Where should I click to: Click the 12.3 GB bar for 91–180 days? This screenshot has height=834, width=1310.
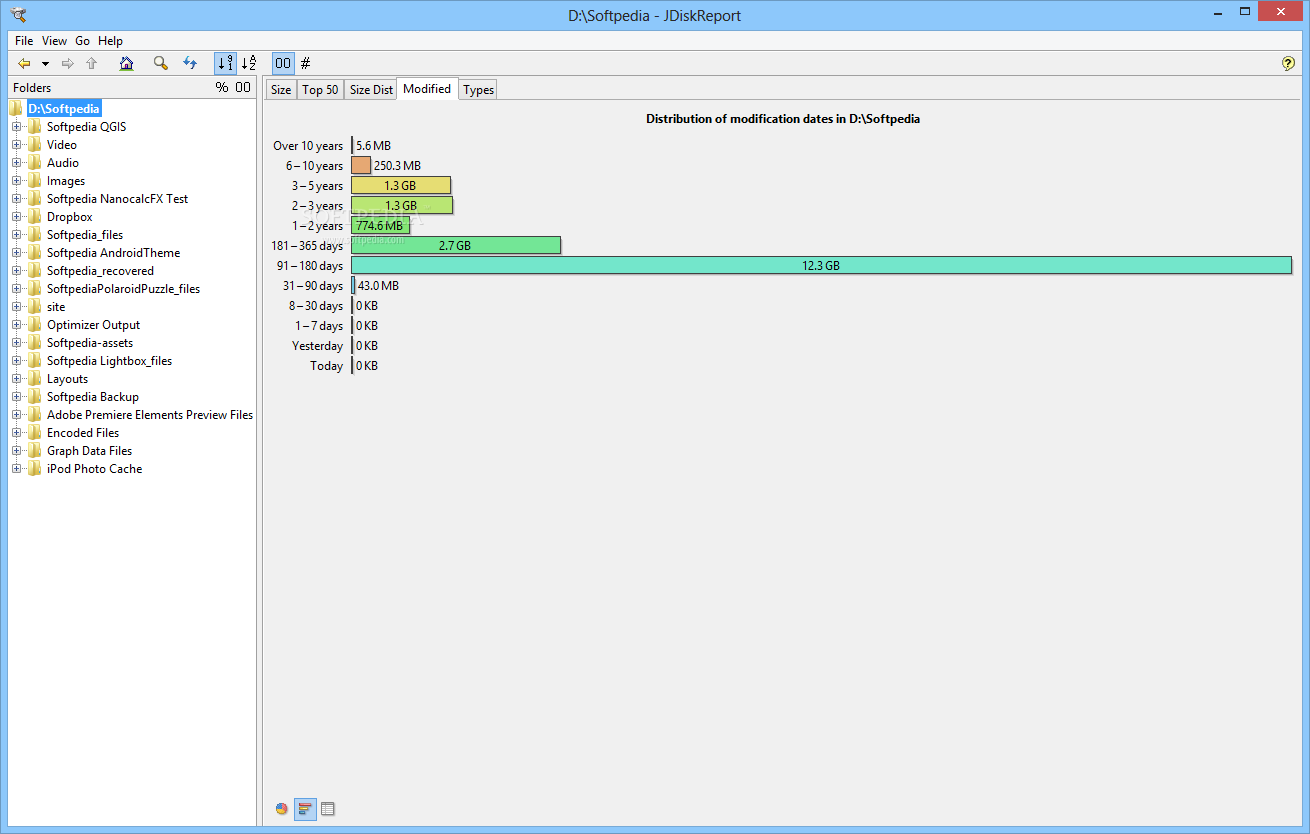pyautogui.click(x=821, y=265)
